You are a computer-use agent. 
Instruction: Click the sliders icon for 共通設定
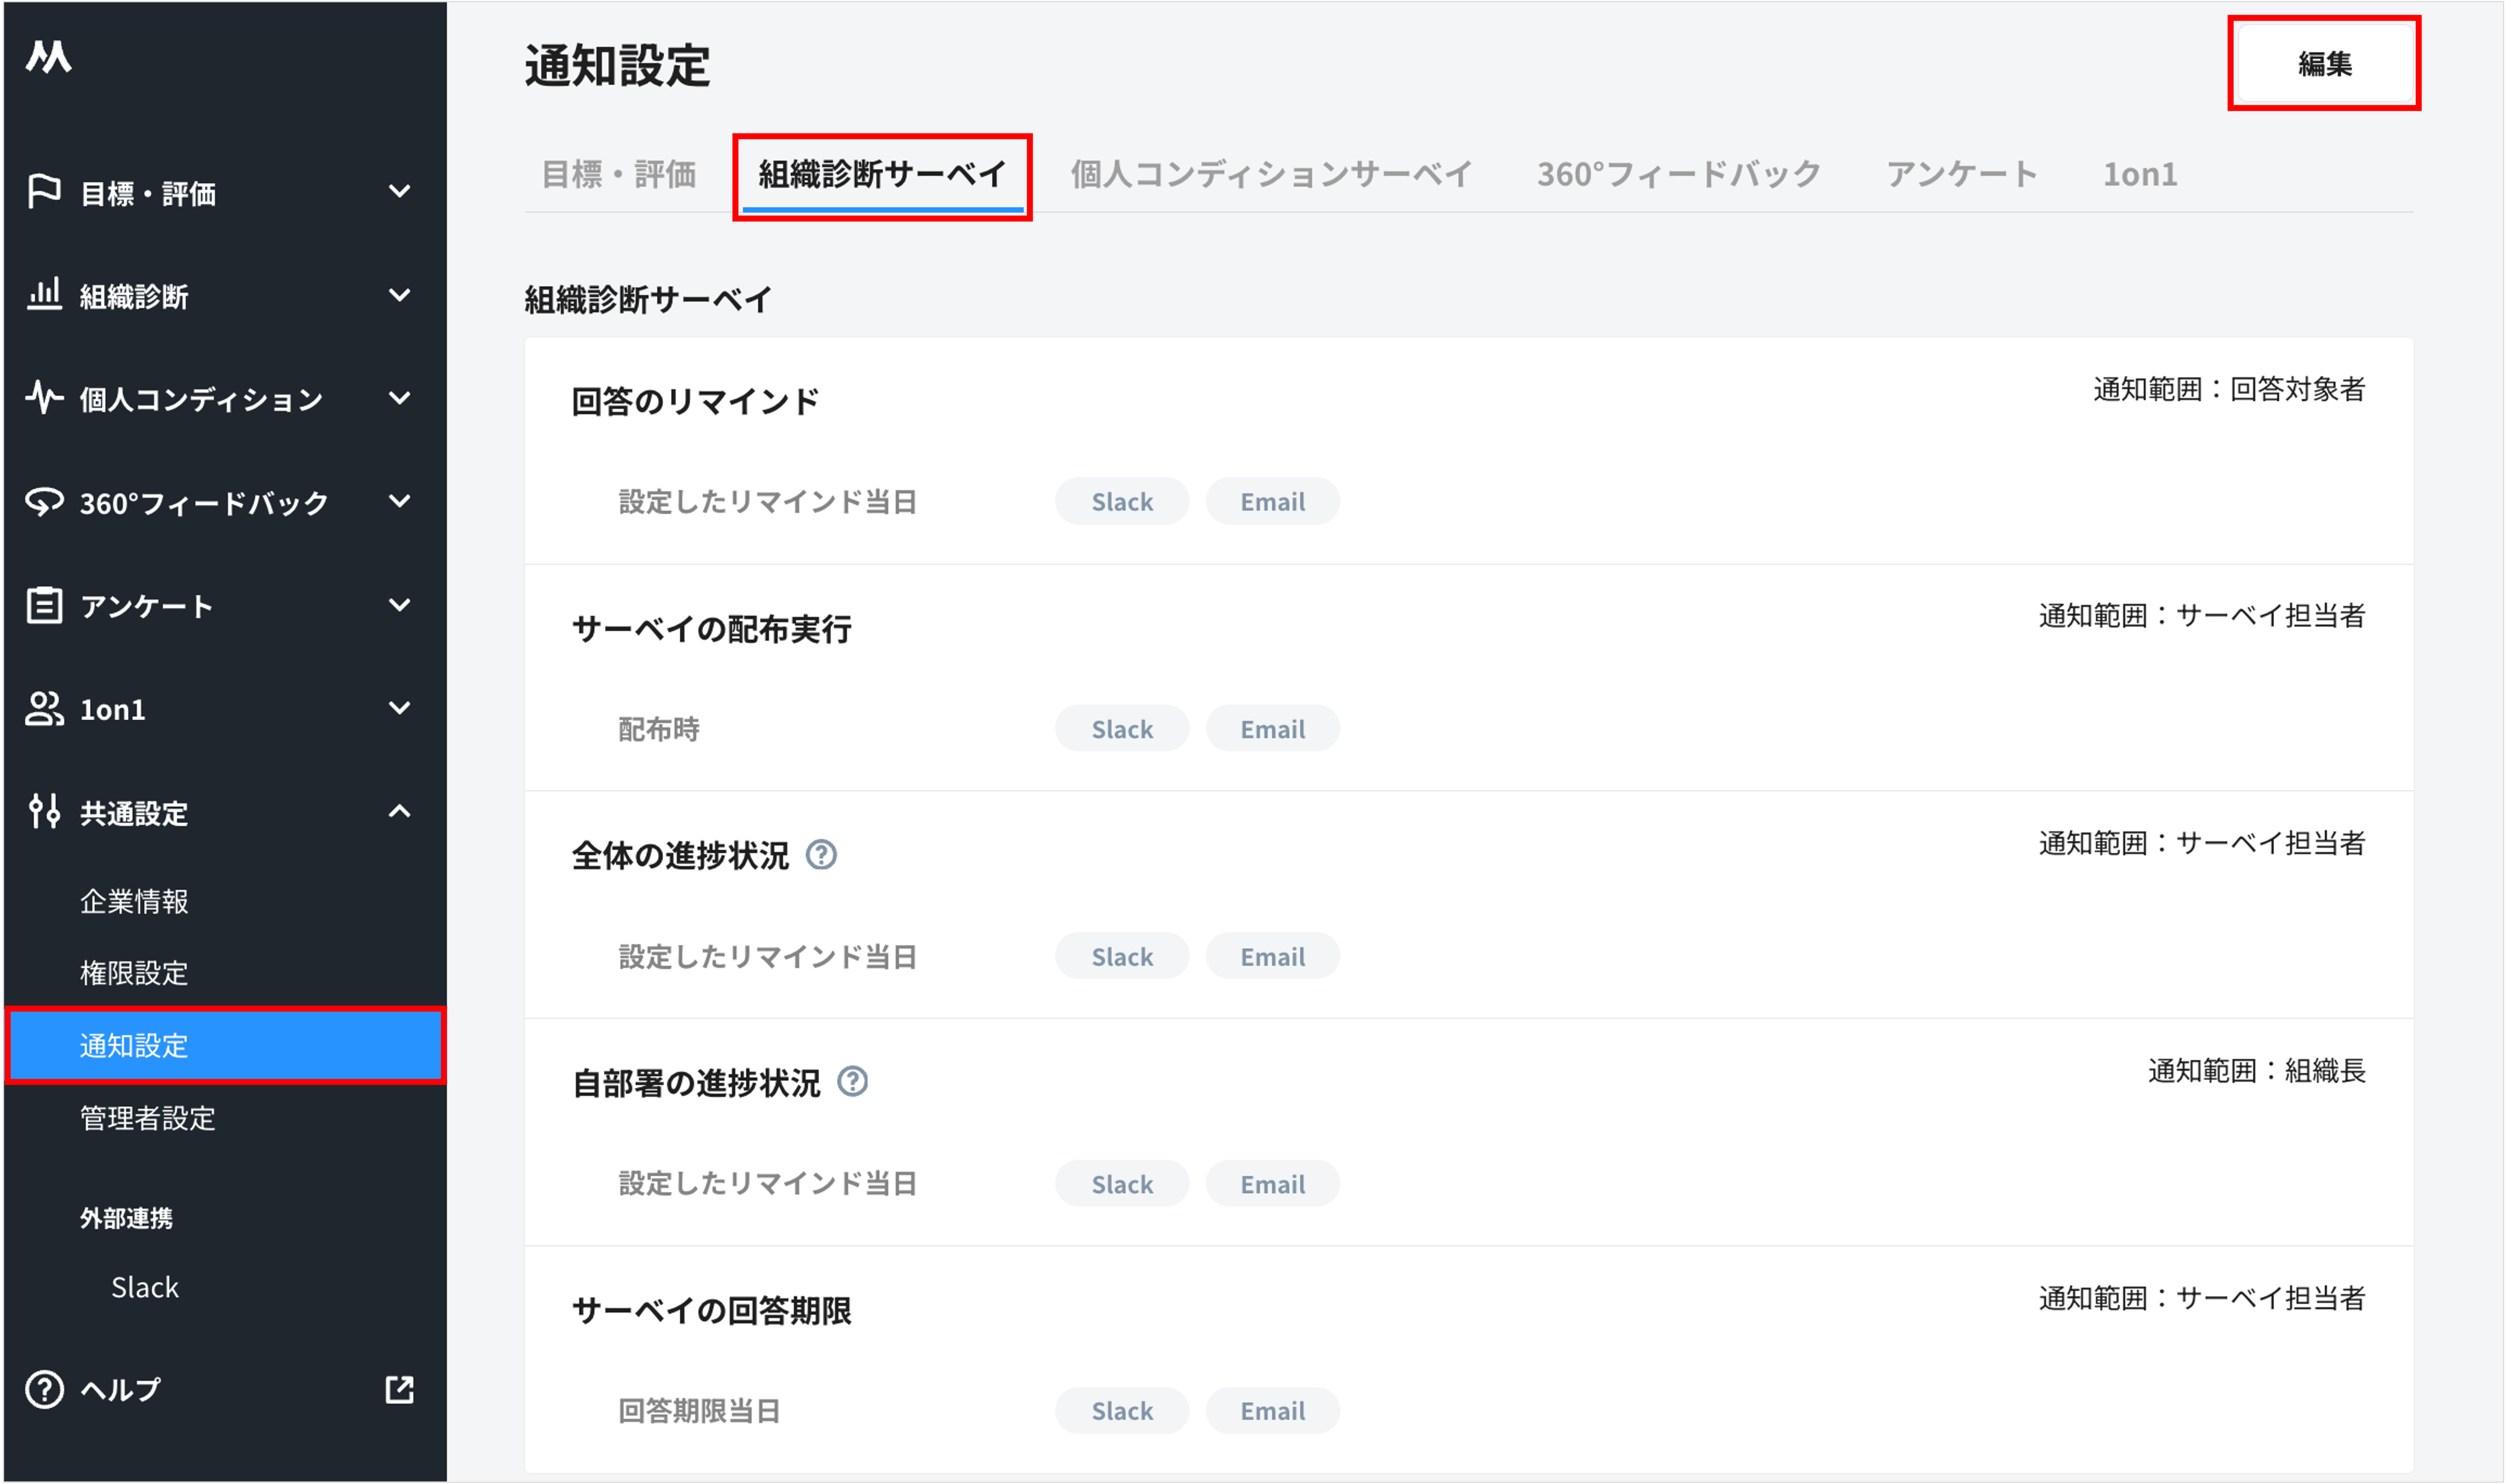pos(44,813)
